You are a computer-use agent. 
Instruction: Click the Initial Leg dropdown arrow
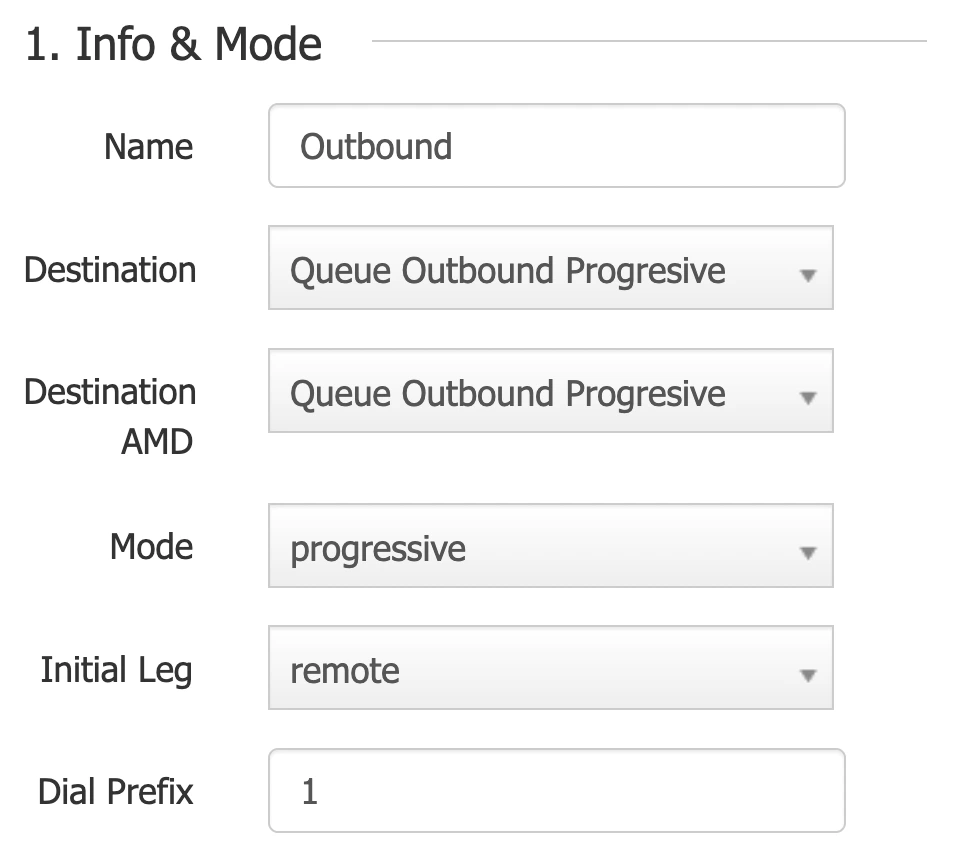coord(808,675)
